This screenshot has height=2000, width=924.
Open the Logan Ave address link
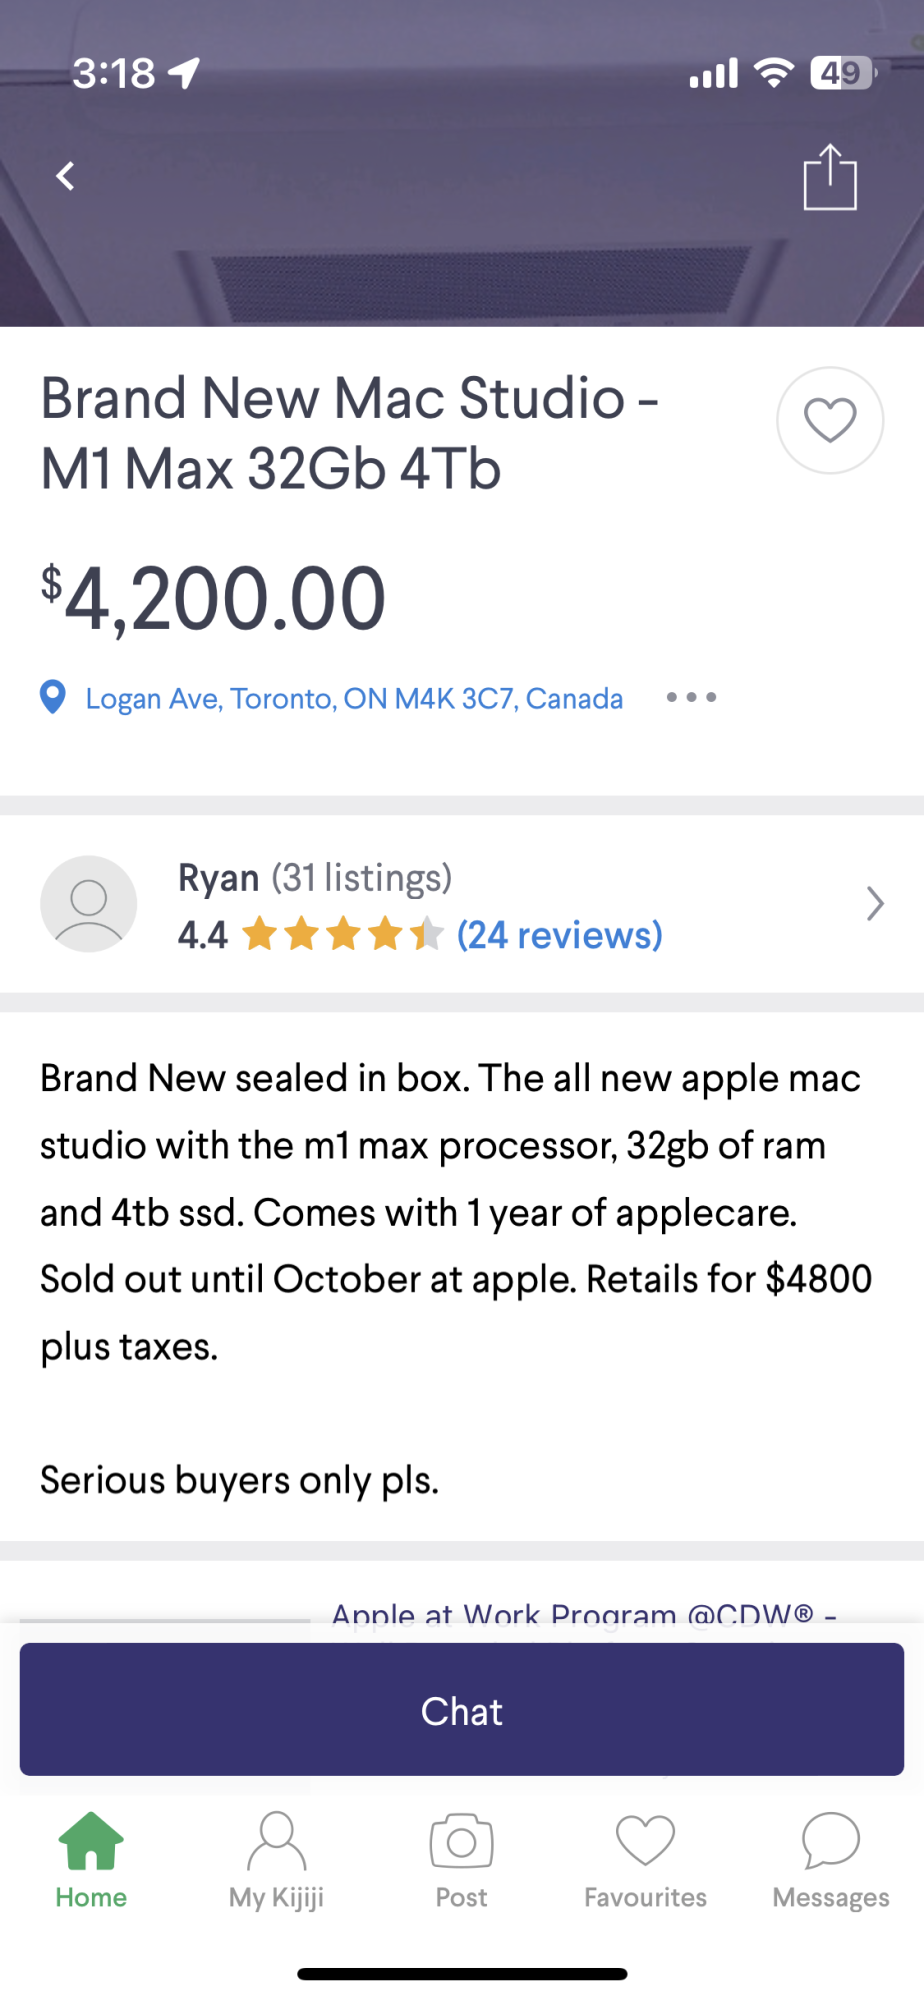click(354, 698)
